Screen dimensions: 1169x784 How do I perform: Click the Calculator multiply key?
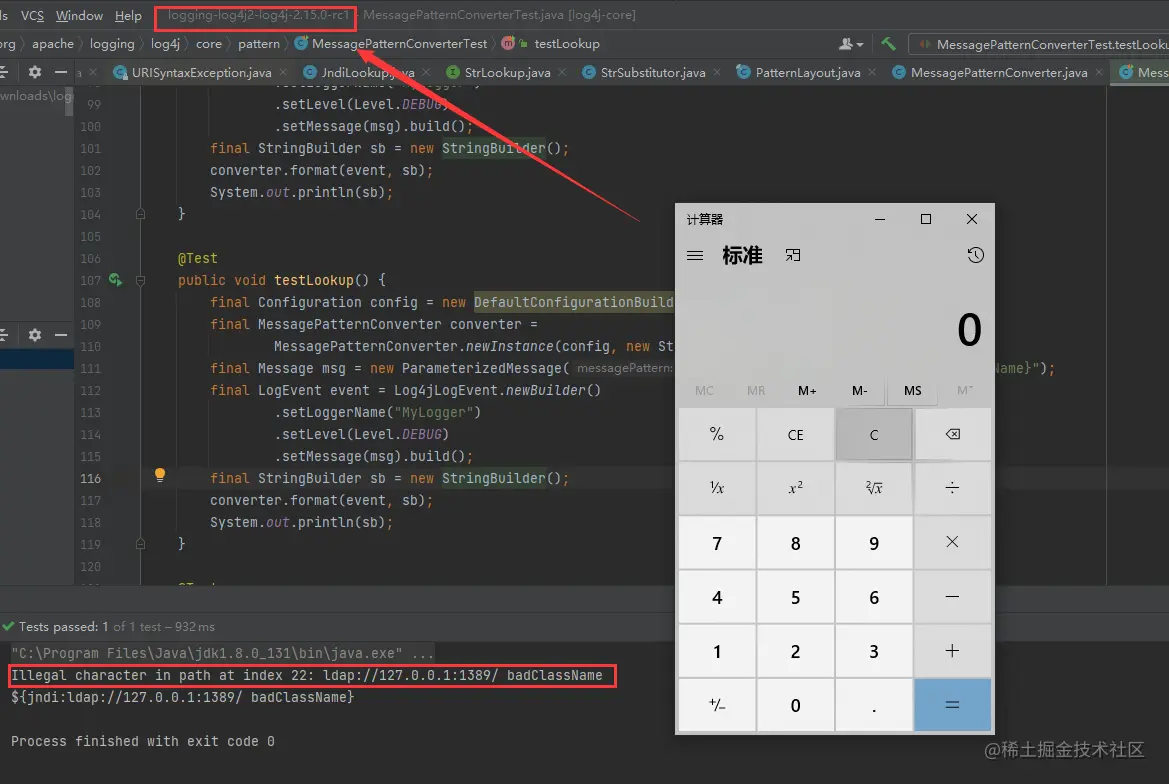[953, 543]
